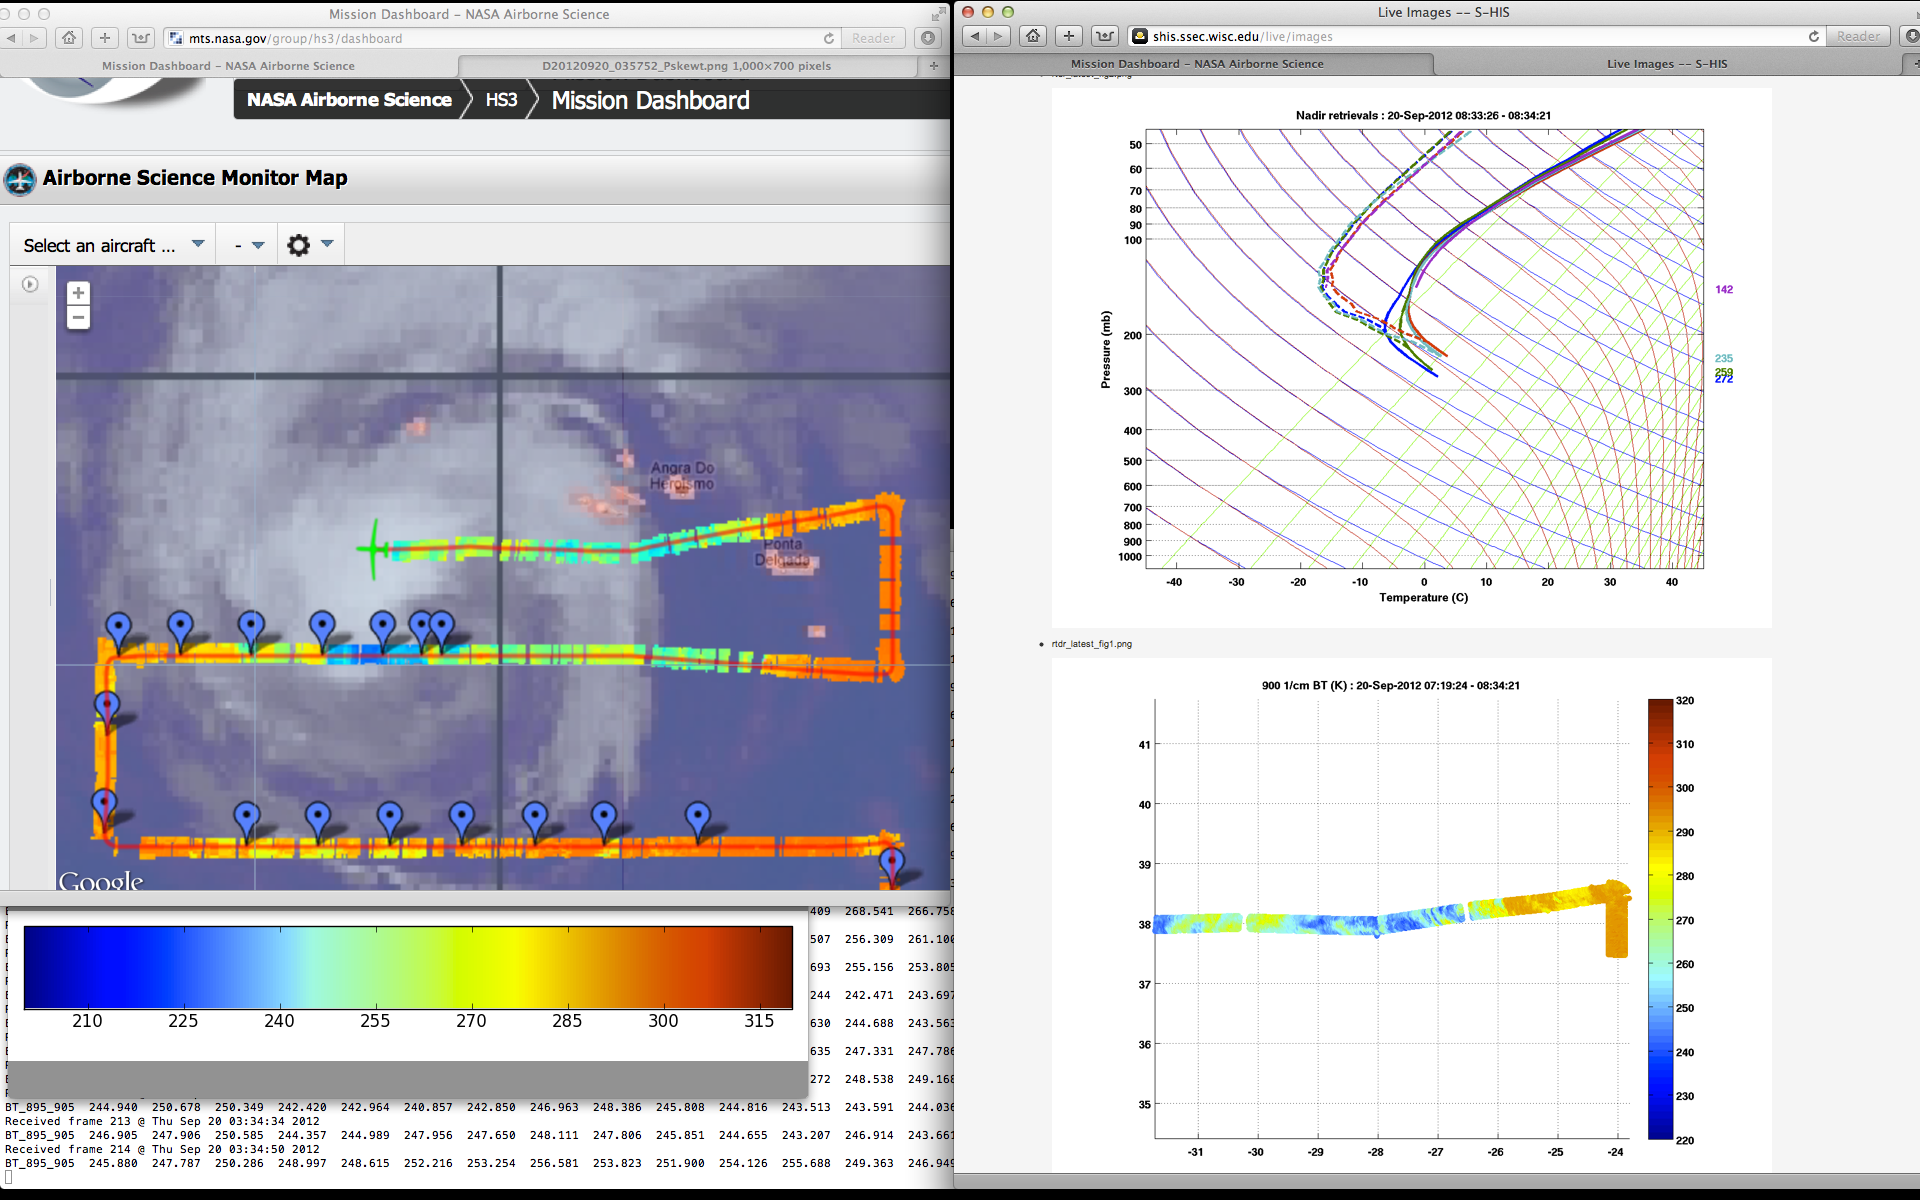Click Reader button in right Safari window

coord(1858,36)
